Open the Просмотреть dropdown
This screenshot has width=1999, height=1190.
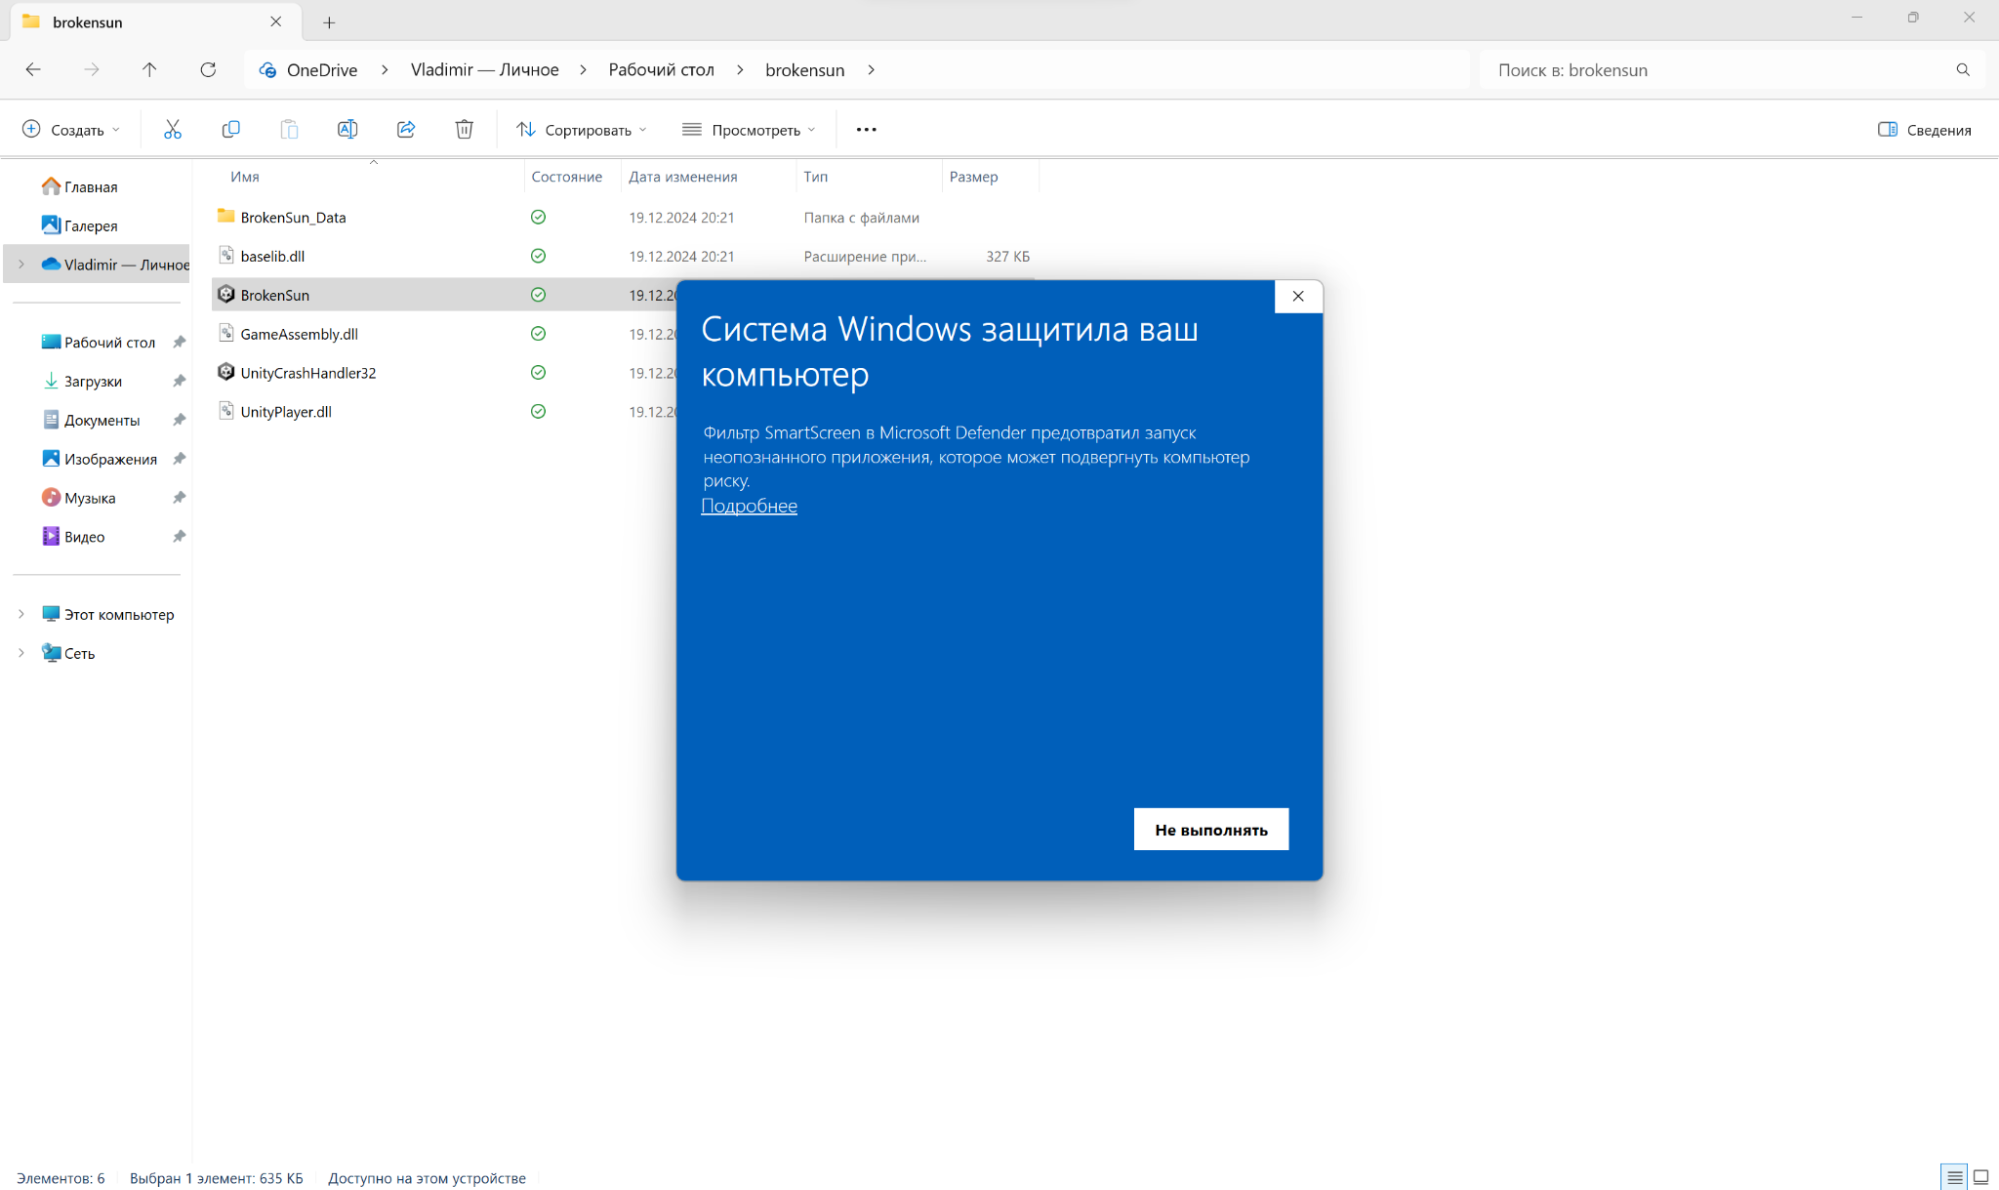749,130
